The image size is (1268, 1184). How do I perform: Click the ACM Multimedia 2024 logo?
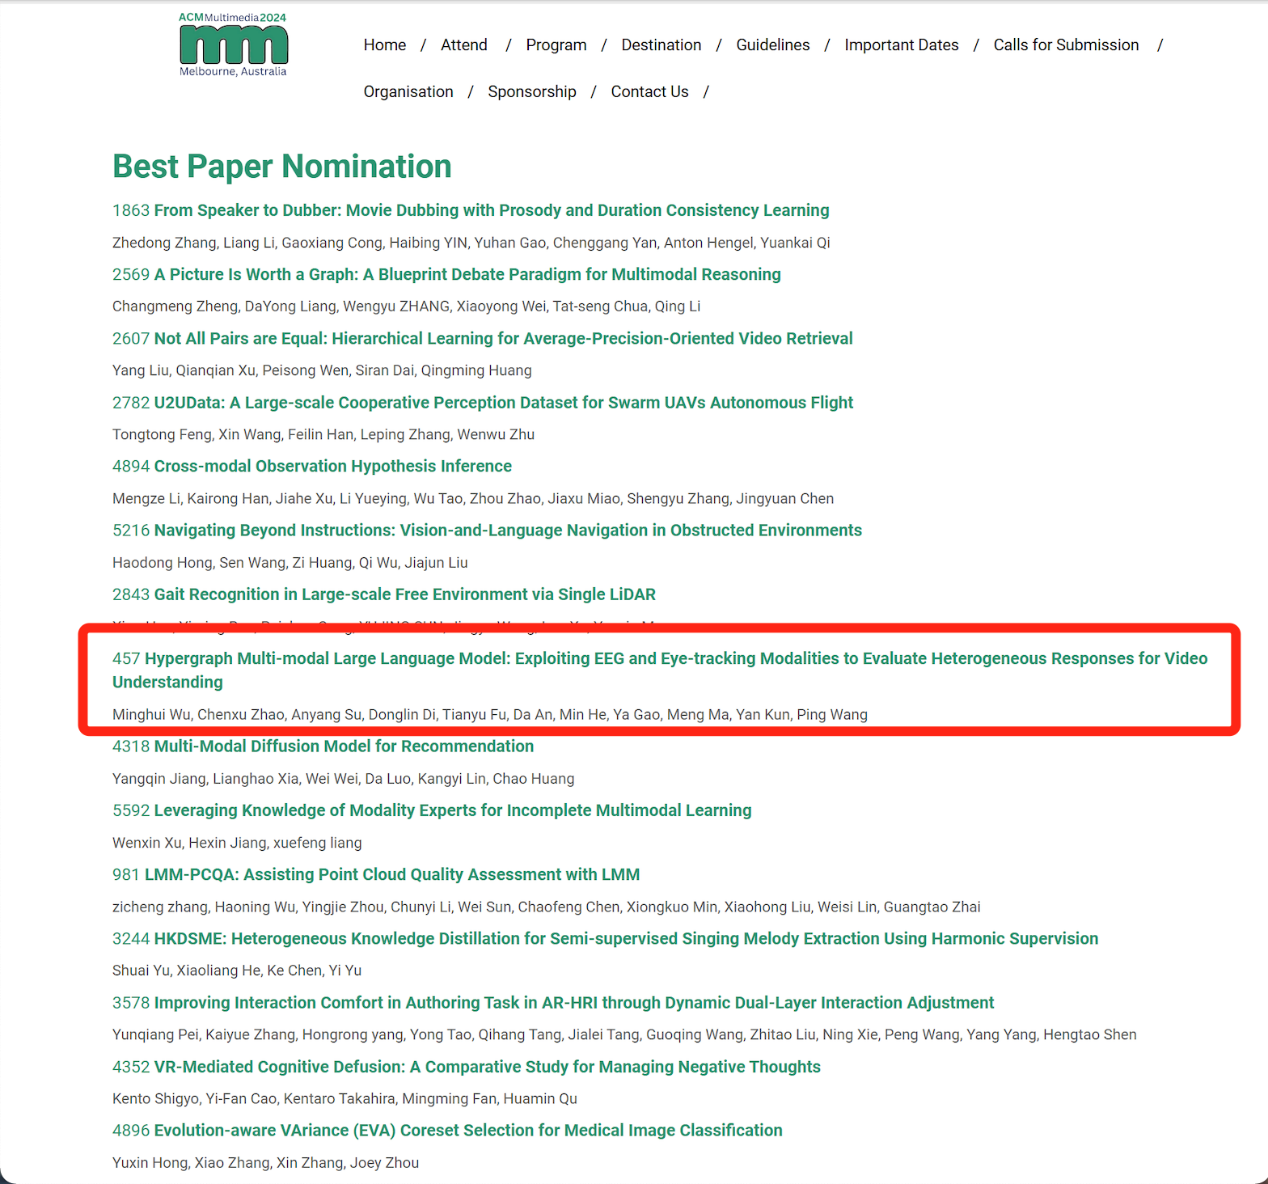click(233, 45)
